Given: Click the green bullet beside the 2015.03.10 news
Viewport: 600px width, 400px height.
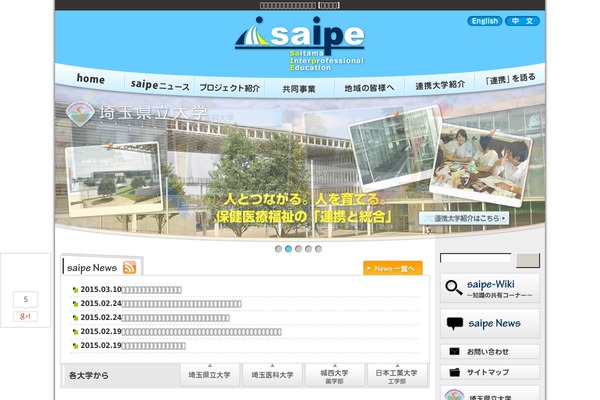Looking at the screenshot, I should point(75,290).
